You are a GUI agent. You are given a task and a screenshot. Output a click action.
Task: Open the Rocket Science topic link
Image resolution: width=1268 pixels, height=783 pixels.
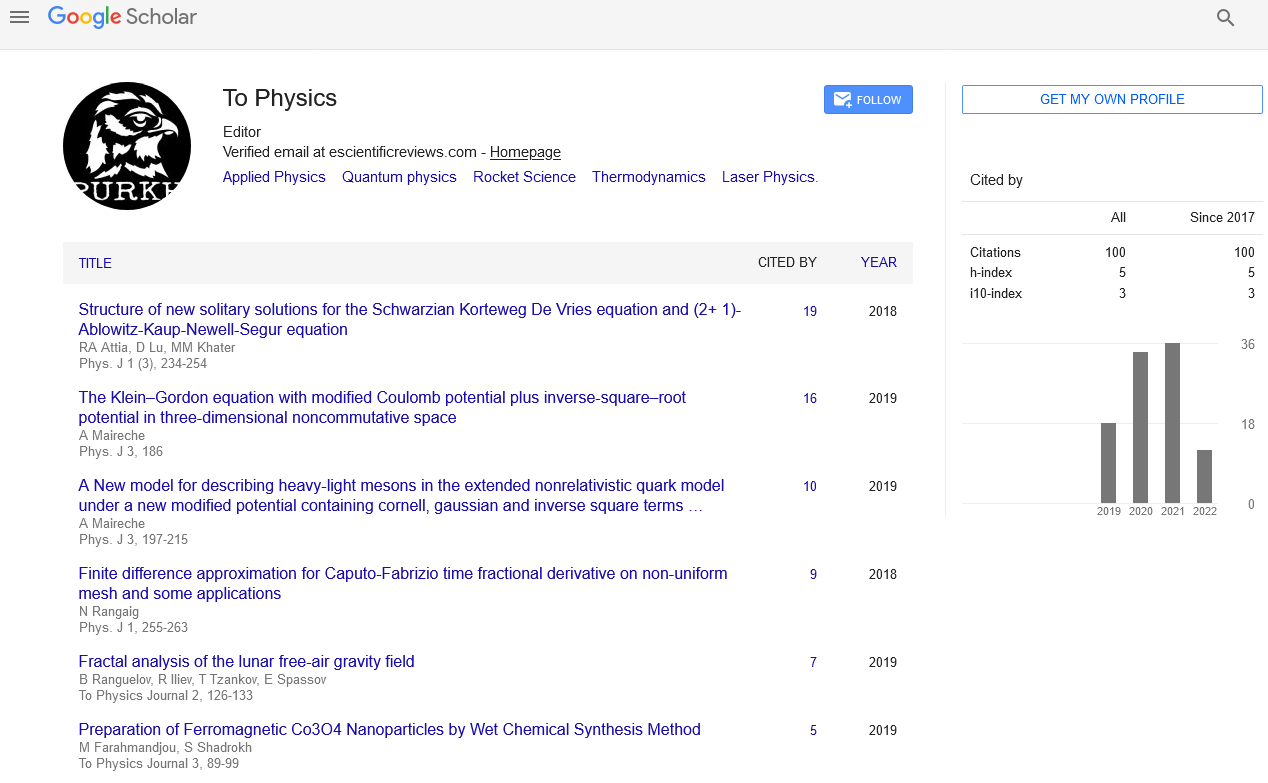coord(524,177)
